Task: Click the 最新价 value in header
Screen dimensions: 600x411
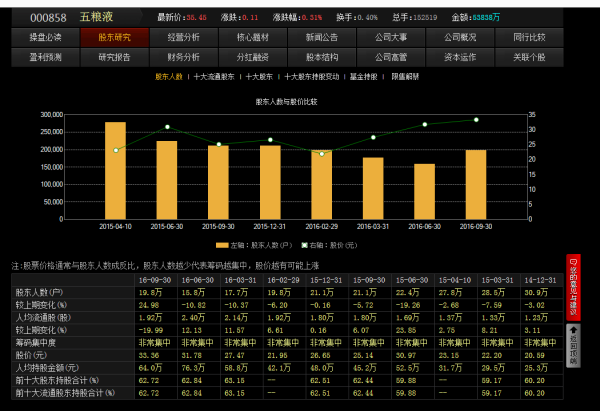Action: (x=197, y=18)
